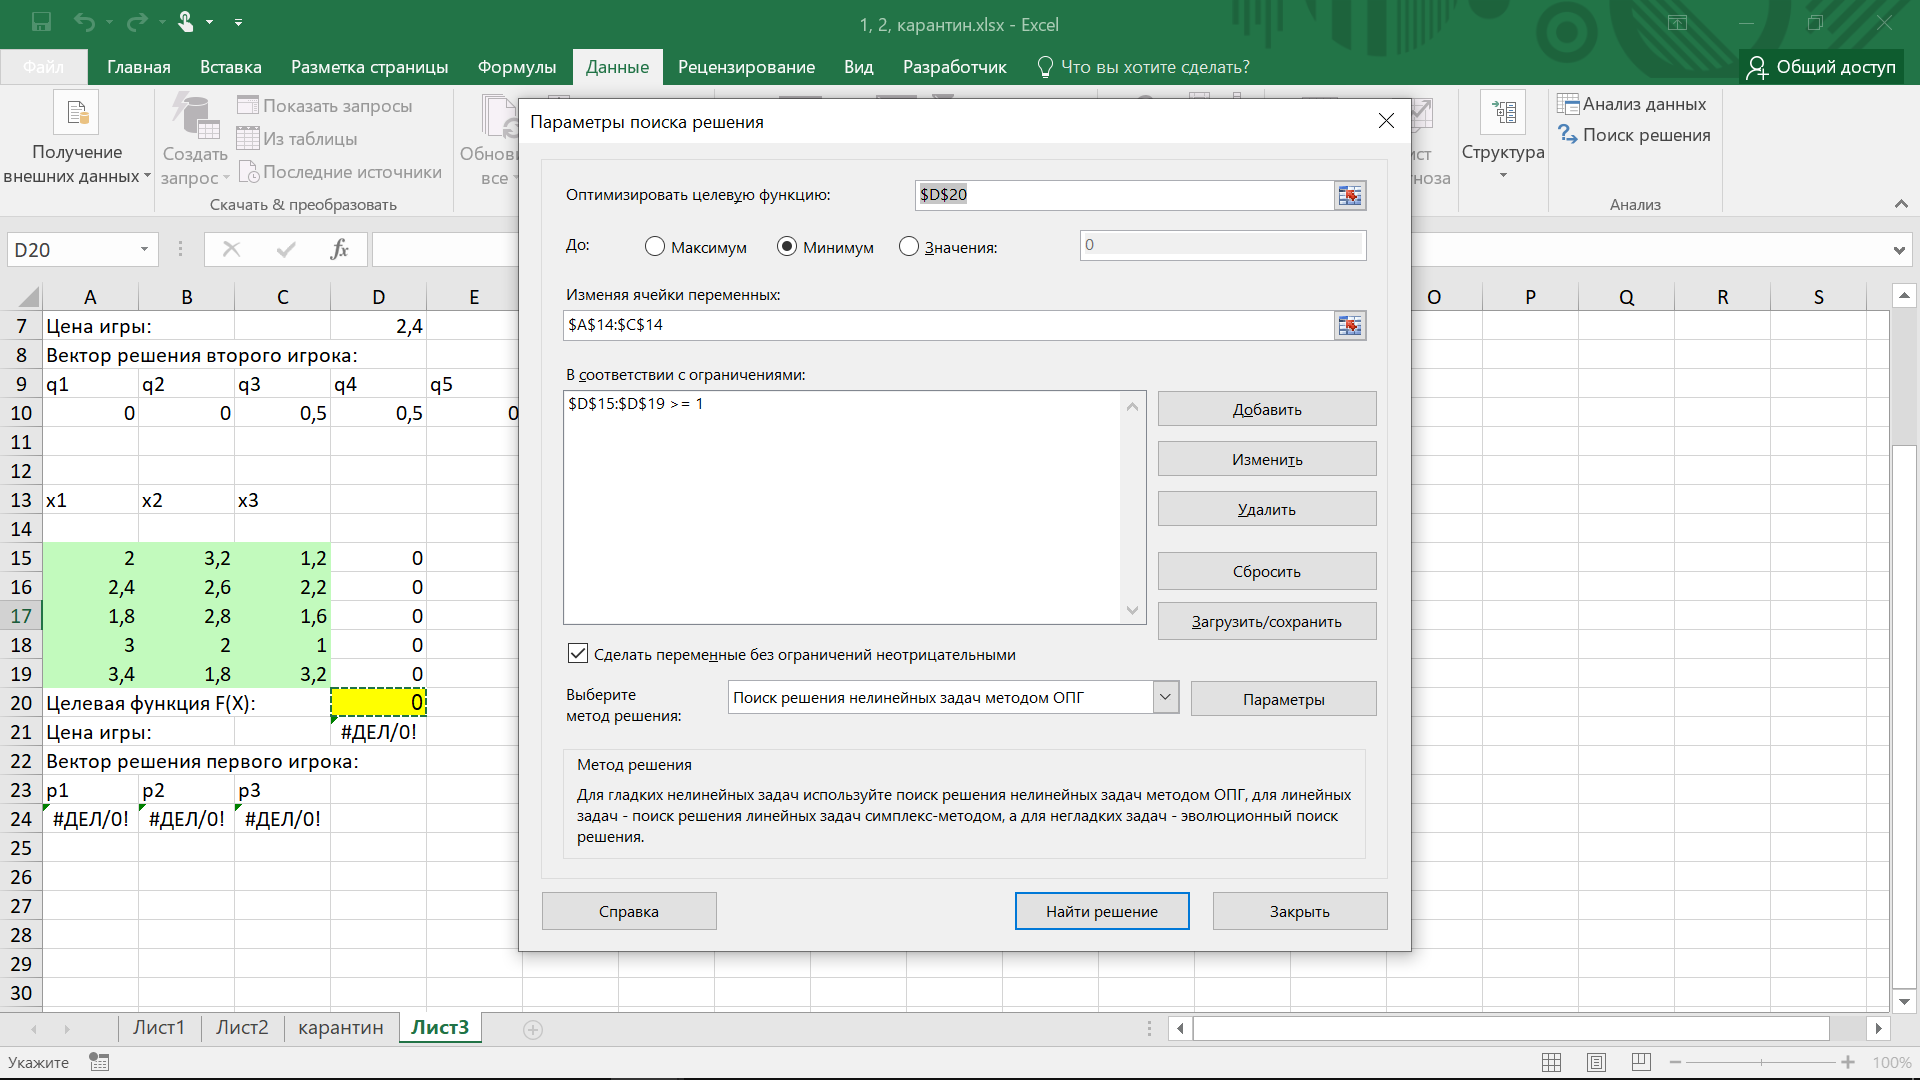Click the Найти решение button
Screen dimensions: 1920x1080
(x=1101, y=911)
